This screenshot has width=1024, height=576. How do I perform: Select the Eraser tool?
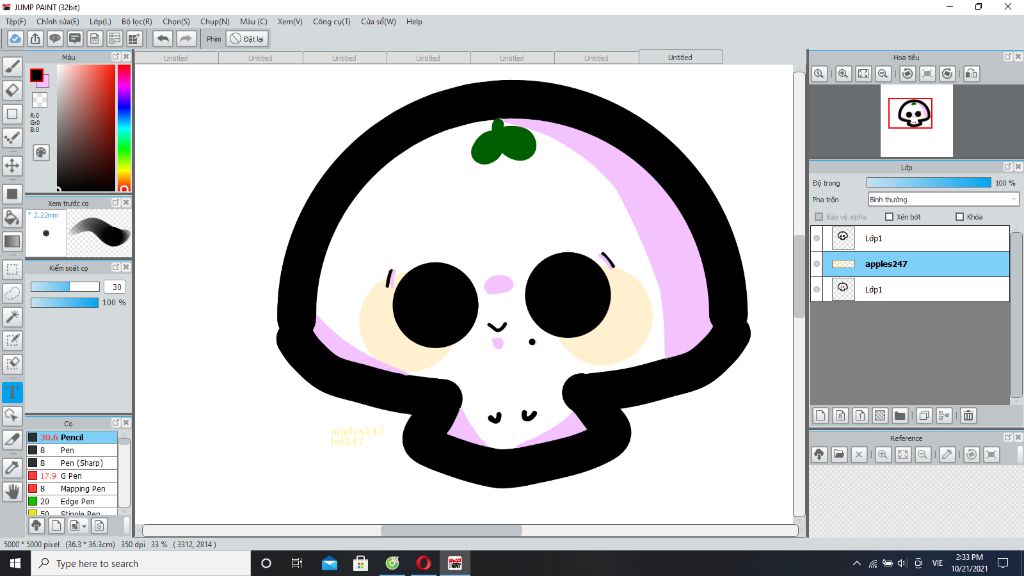12,90
